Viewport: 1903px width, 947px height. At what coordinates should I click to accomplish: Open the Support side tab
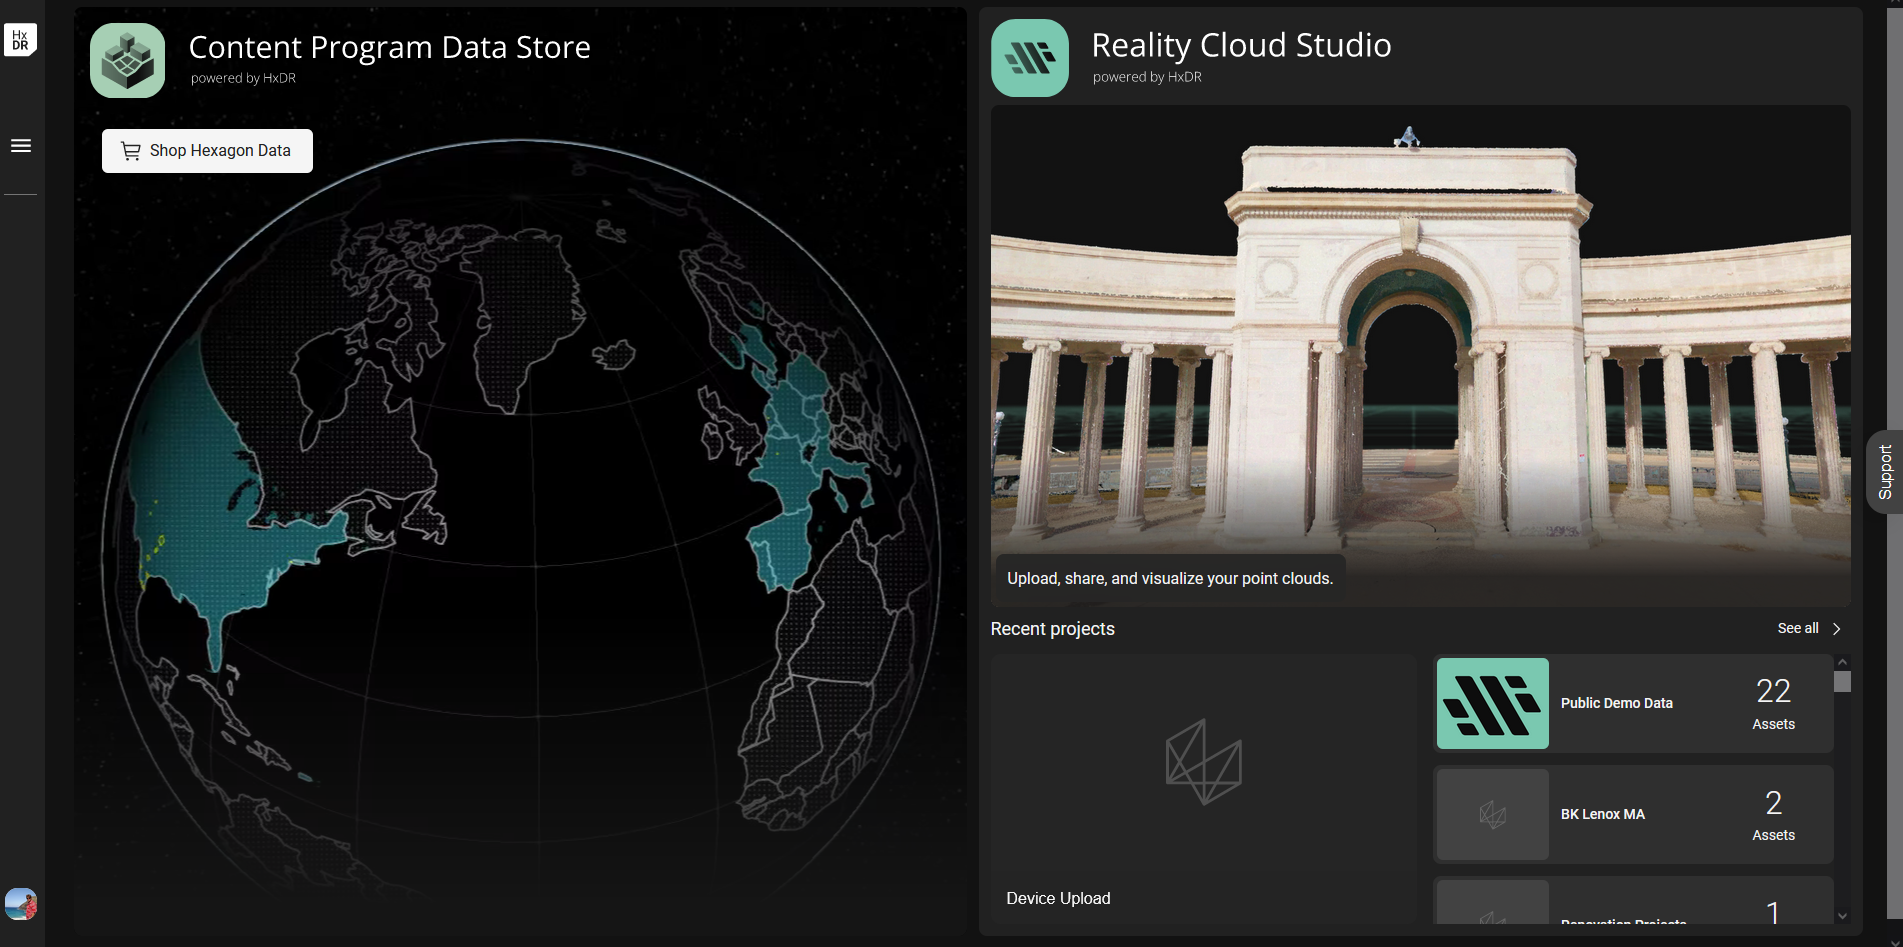point(1885,472)
